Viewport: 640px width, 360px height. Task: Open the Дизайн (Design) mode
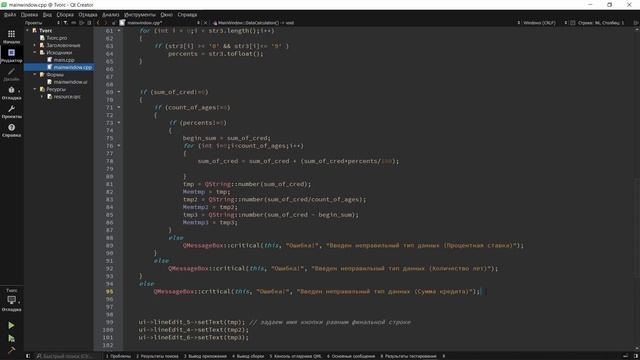click(11, 74)
